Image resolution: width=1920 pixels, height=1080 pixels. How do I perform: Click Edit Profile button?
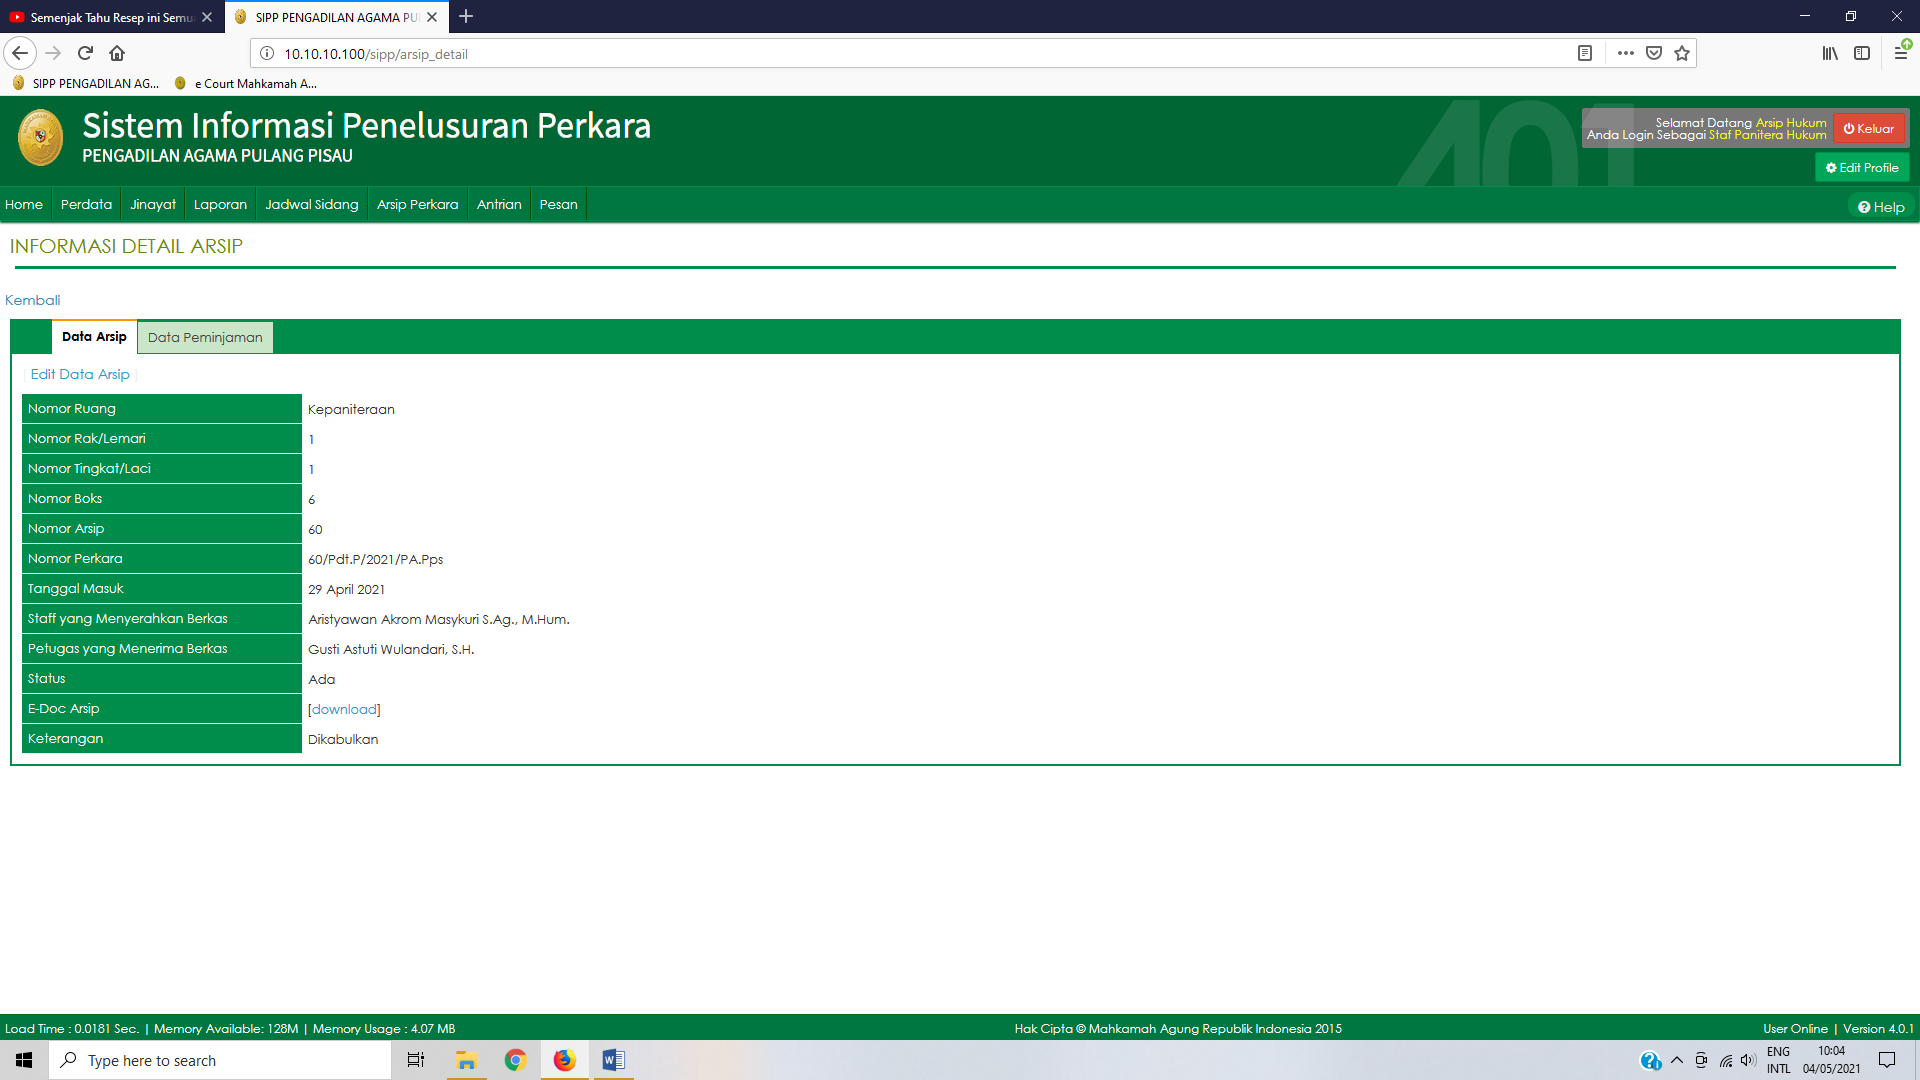pos(1862,167)
